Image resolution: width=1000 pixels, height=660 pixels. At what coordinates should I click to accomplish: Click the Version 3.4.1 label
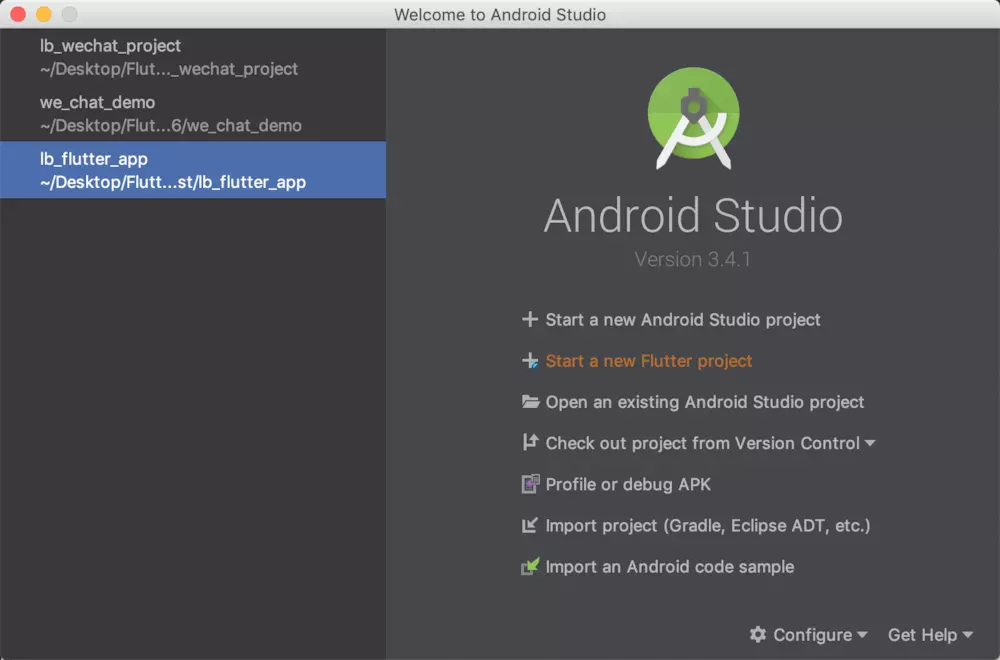(x=693, y=260)
